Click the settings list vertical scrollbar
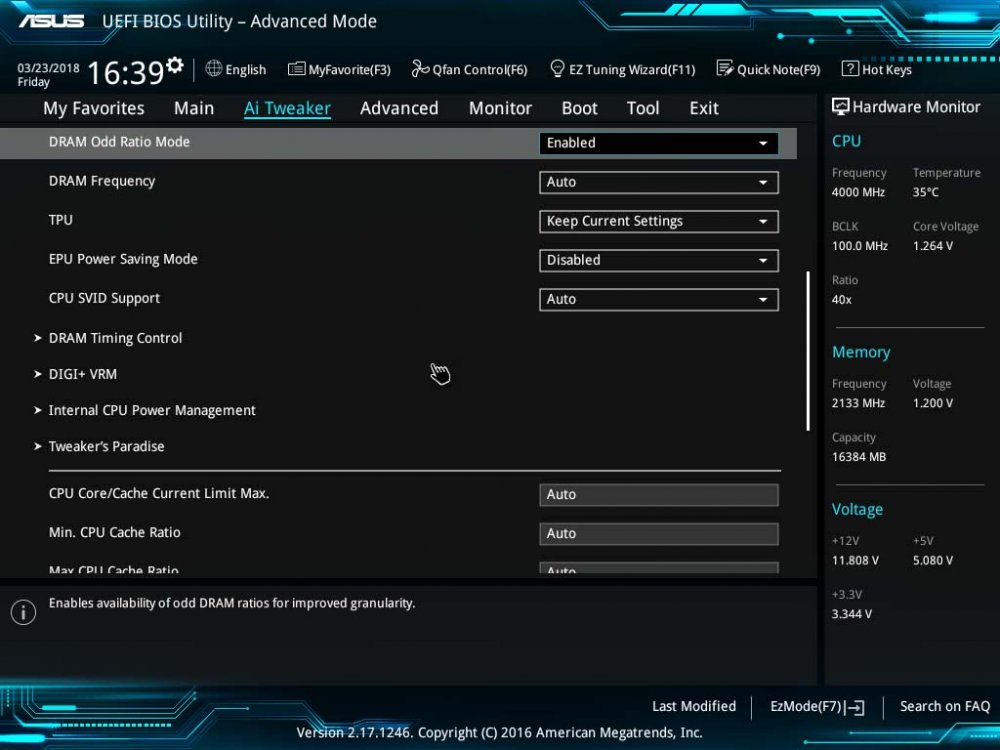1000x750 pixels. click(x=808, y=351)
